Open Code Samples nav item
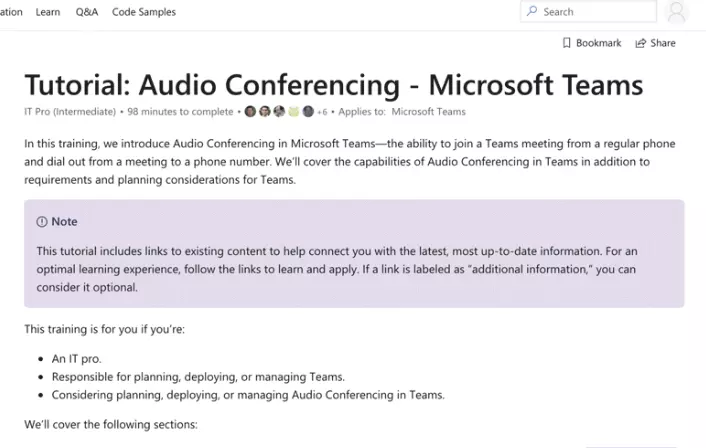Viewport: 706px width, 448px height. (x=144, y=12)
